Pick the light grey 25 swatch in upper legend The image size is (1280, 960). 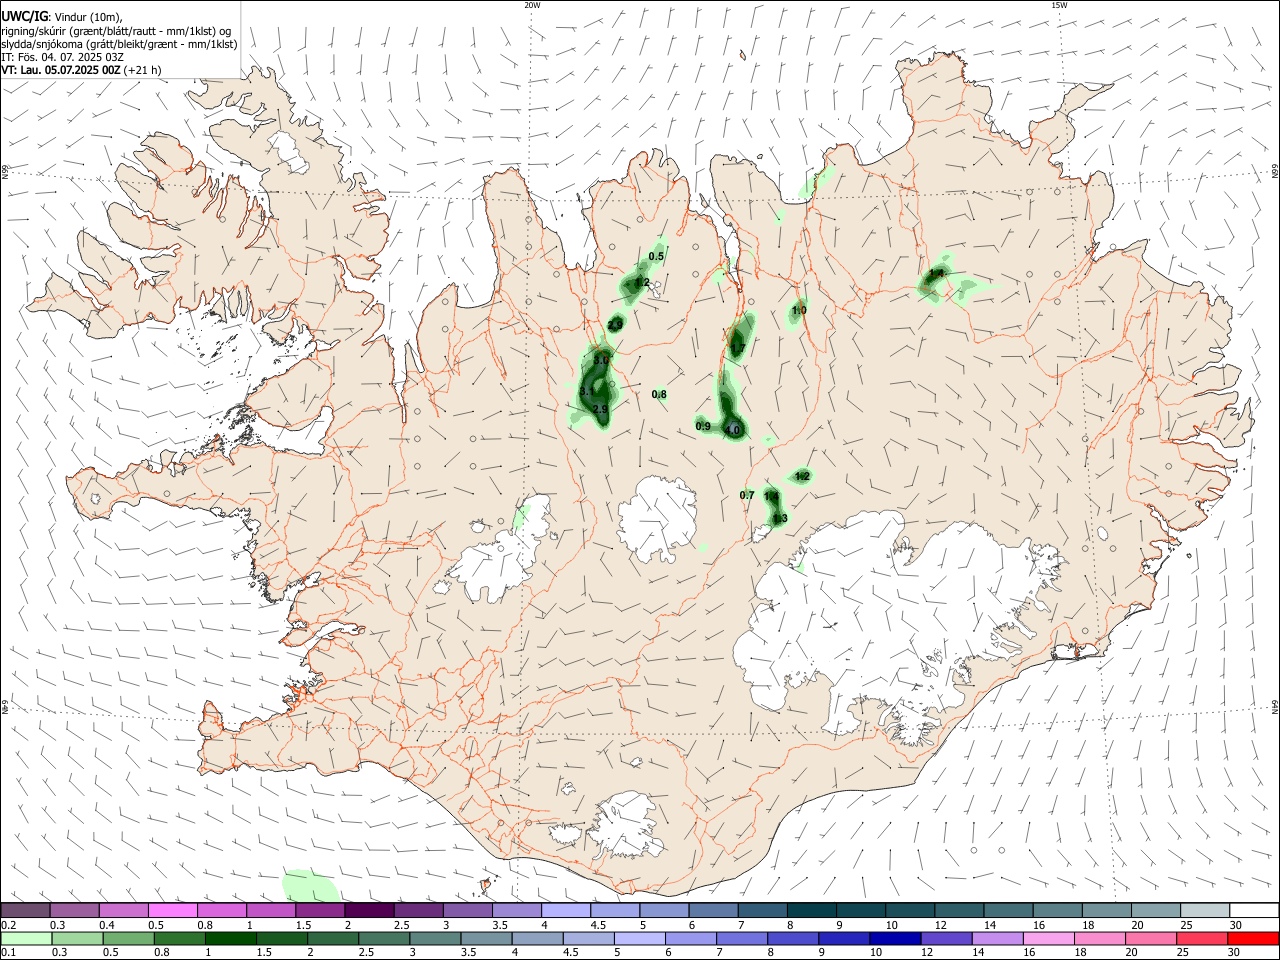[x=1205, y=911]
